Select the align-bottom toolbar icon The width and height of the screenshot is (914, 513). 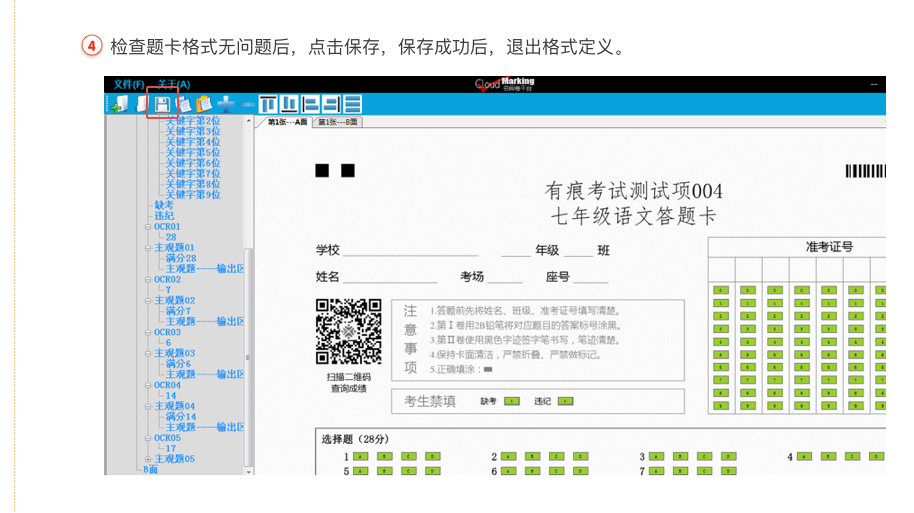point(289,103)
